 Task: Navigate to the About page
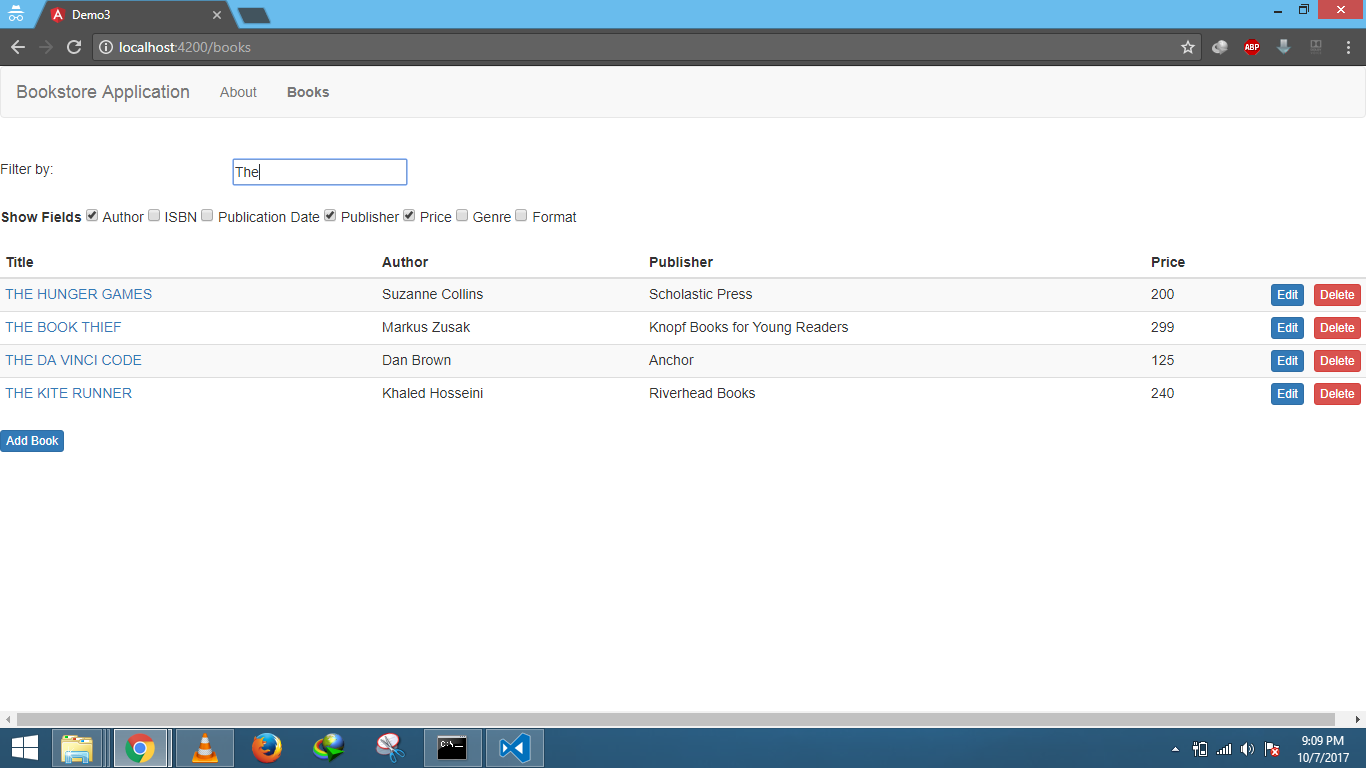pyautogui.click(x=238, y=92)
